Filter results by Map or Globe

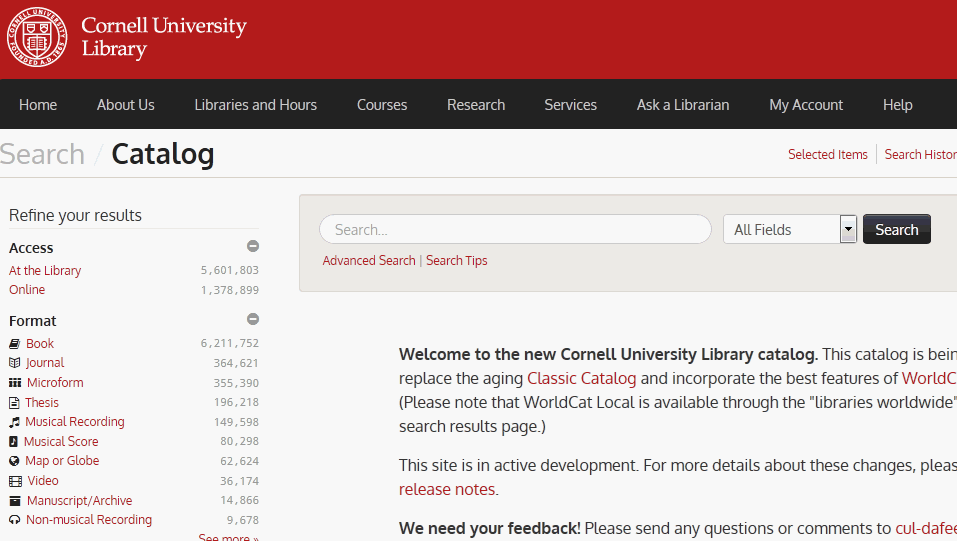coord(62,461)
